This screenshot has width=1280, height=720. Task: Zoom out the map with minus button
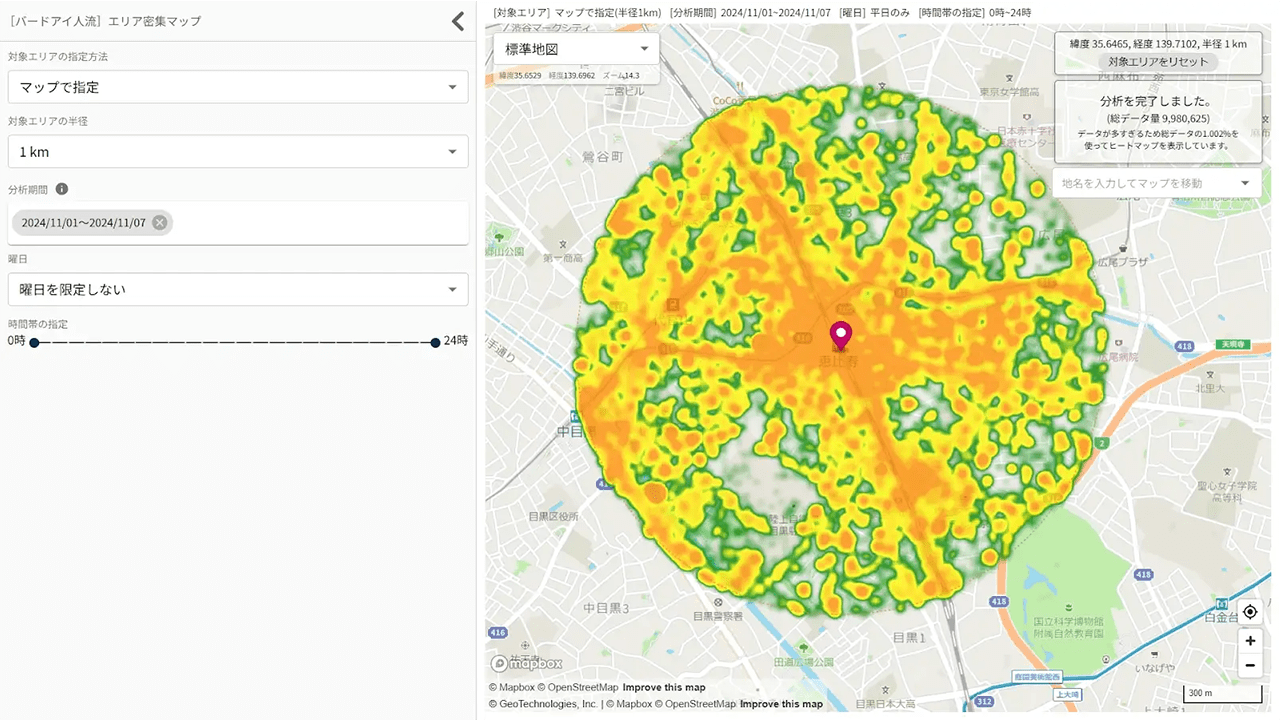(1249, 665)
